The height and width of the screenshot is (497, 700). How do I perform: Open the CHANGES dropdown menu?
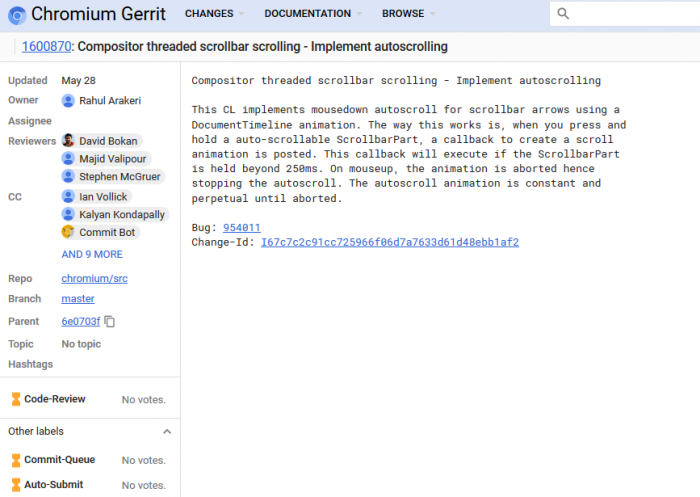click(214, 14)
